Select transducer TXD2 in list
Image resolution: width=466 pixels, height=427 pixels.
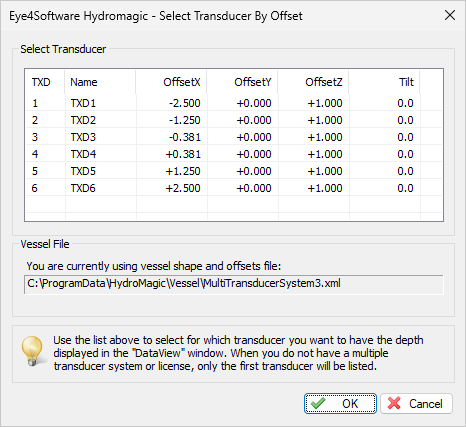click(x=234, y=120)
